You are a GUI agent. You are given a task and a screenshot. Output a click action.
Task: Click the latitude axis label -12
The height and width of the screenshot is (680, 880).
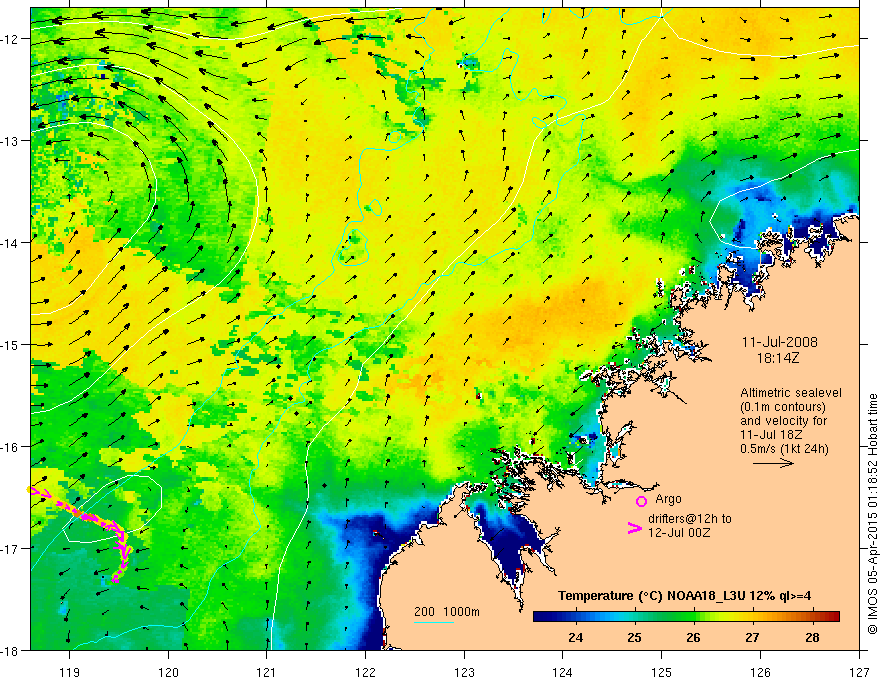(12, 39)
